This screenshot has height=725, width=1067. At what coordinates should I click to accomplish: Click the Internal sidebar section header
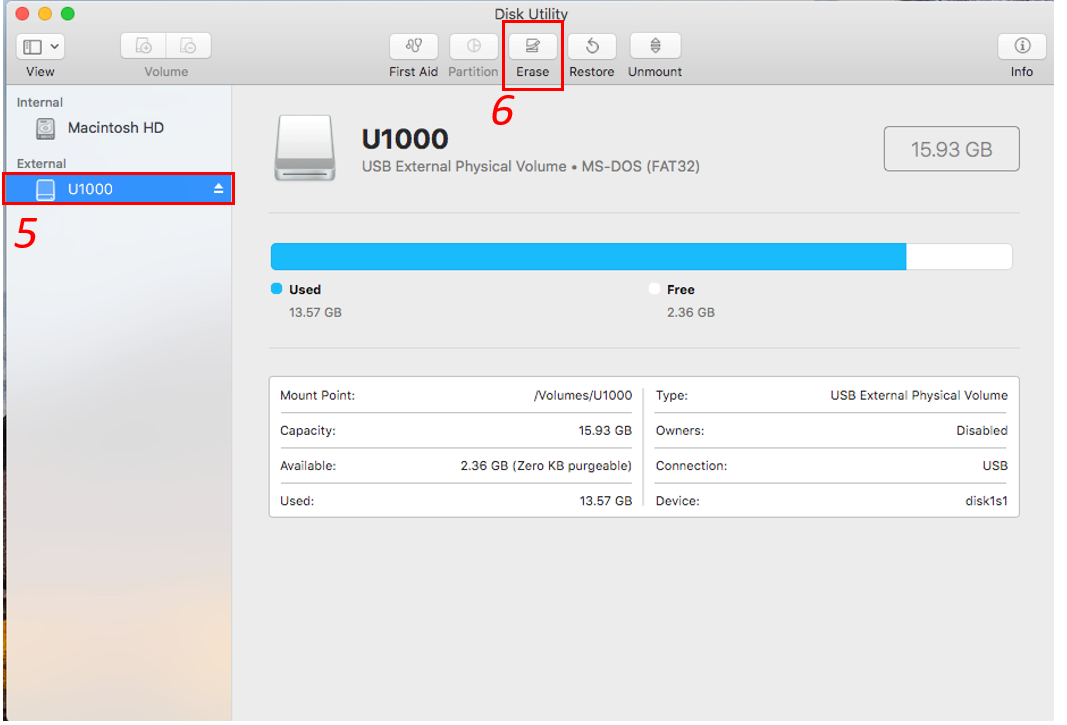(x=39, y=102)
